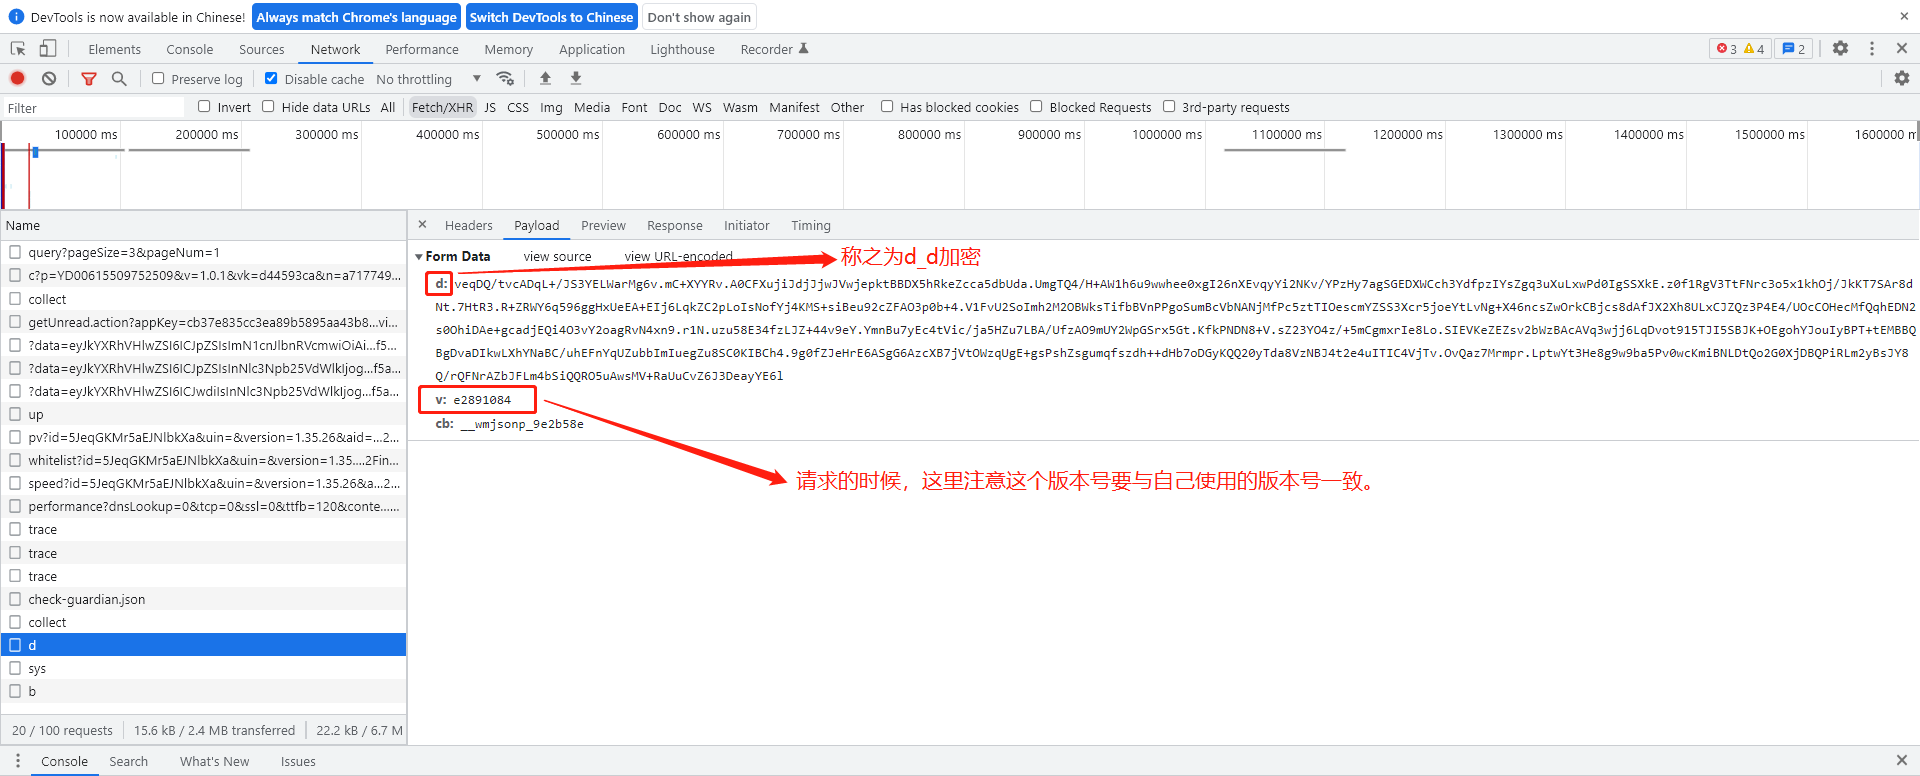Check the Hide data URLs option
Image resolution: width=1920 pixels, height=776 pixels.
[268, 107]
